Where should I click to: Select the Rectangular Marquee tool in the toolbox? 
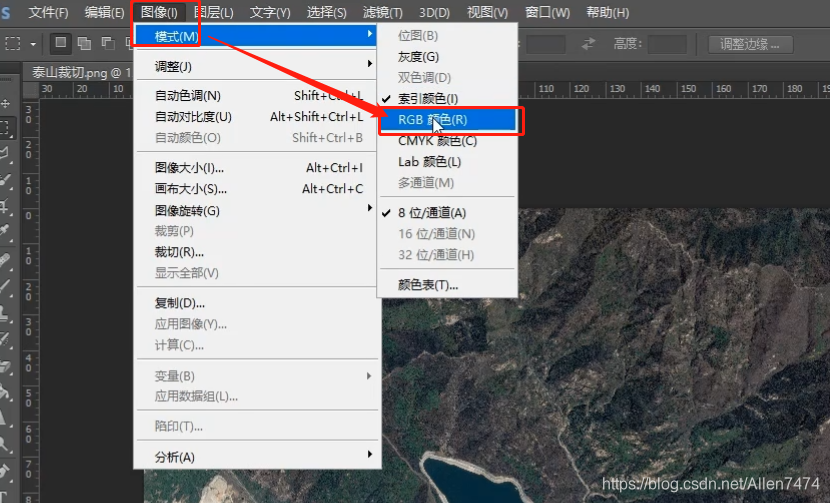(x=6, y=128)
